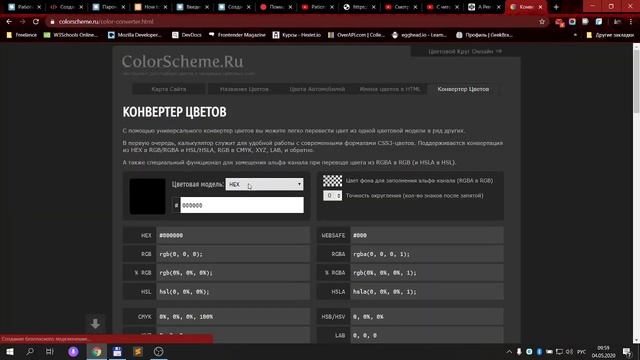Switch to the A Pen browser tab
The image size is (640, 360).
click(x=484, y=7)
